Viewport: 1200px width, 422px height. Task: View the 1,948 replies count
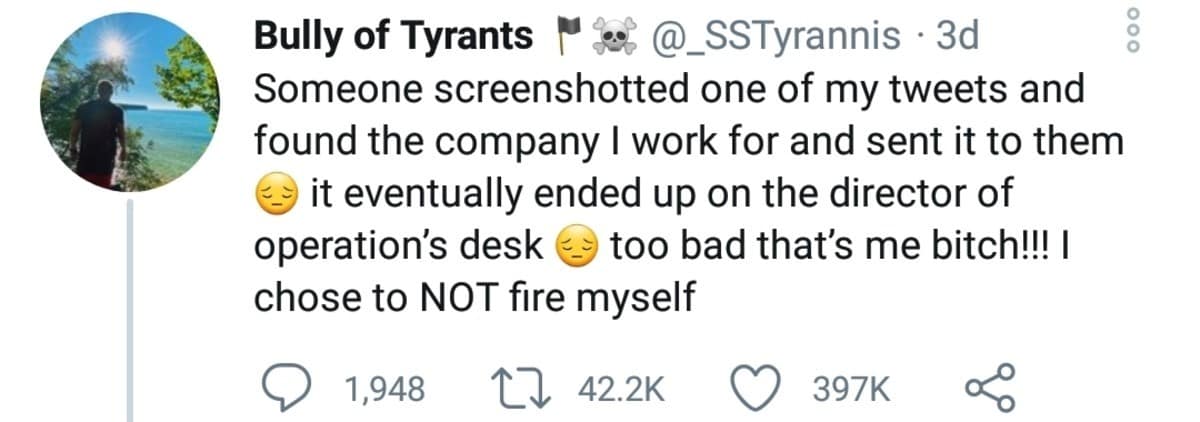[385, 388]
